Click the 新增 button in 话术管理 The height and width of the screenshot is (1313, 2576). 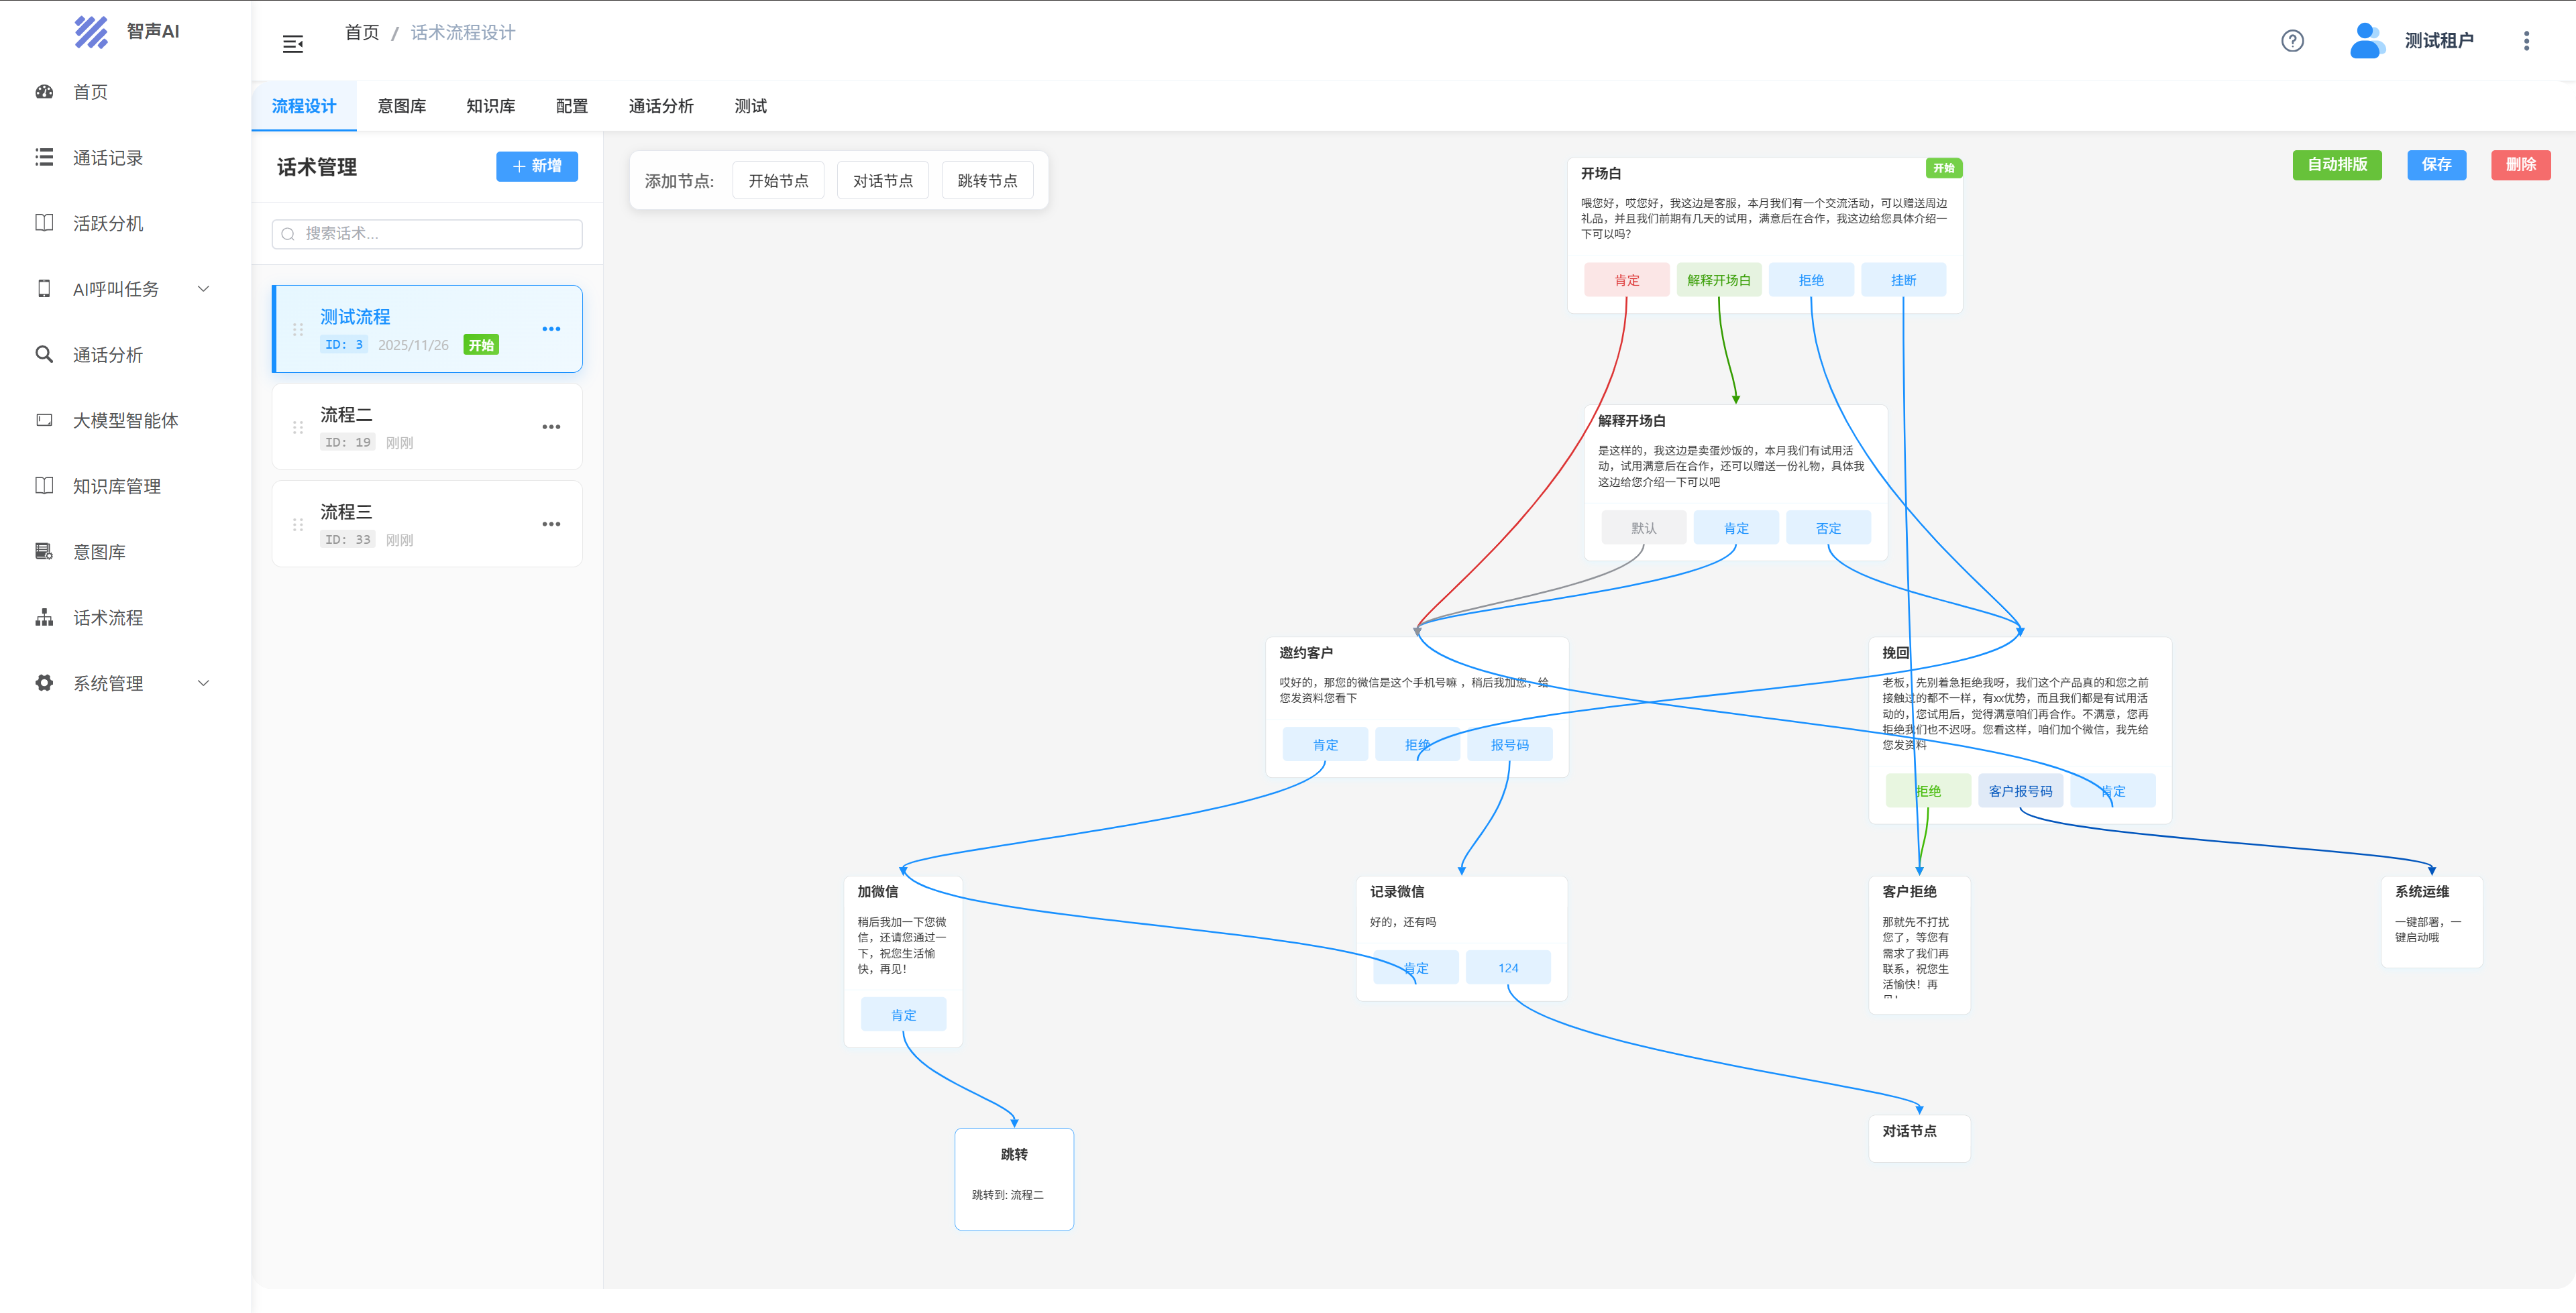[537, 166]
